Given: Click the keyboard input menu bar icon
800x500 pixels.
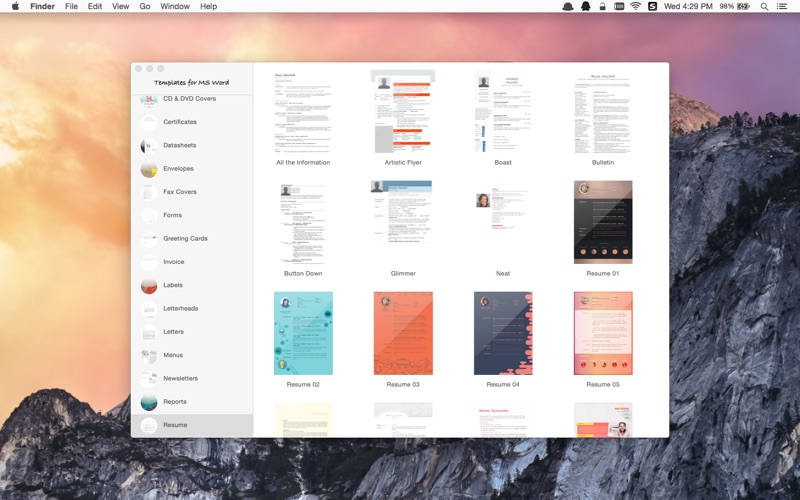Looking at the screenshot, I should pos(619,6).
